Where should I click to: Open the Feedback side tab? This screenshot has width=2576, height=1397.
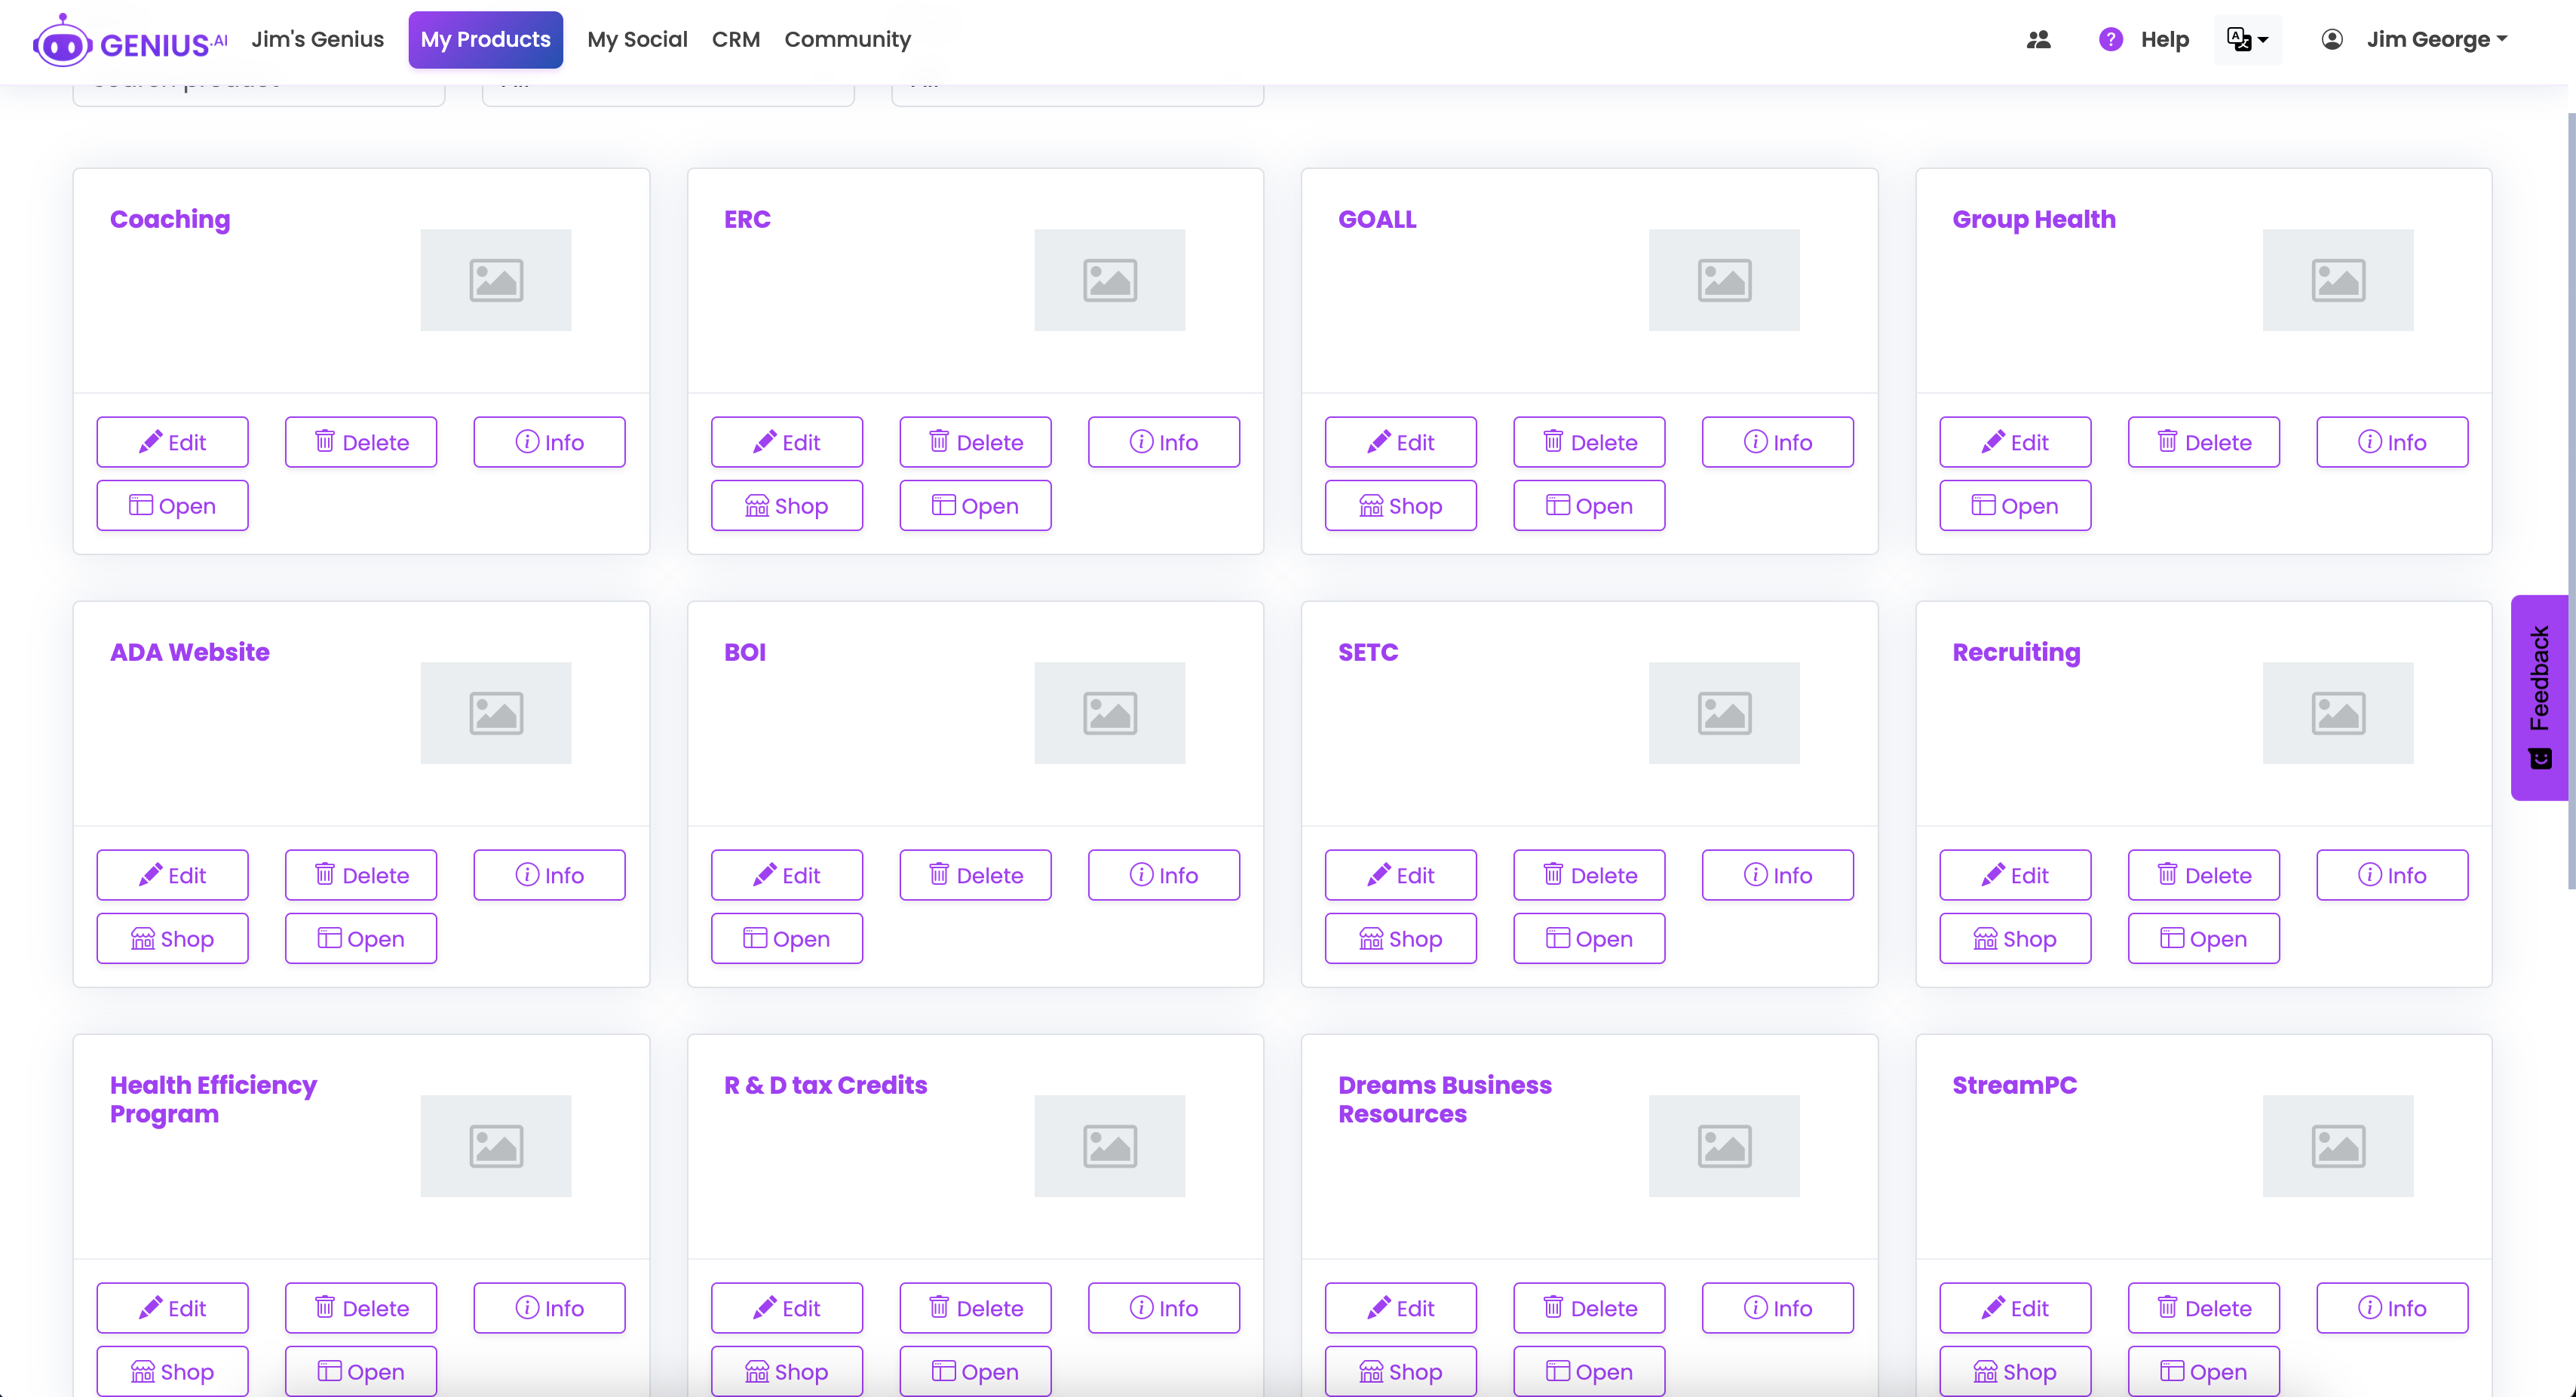(x=2540, y=697)
